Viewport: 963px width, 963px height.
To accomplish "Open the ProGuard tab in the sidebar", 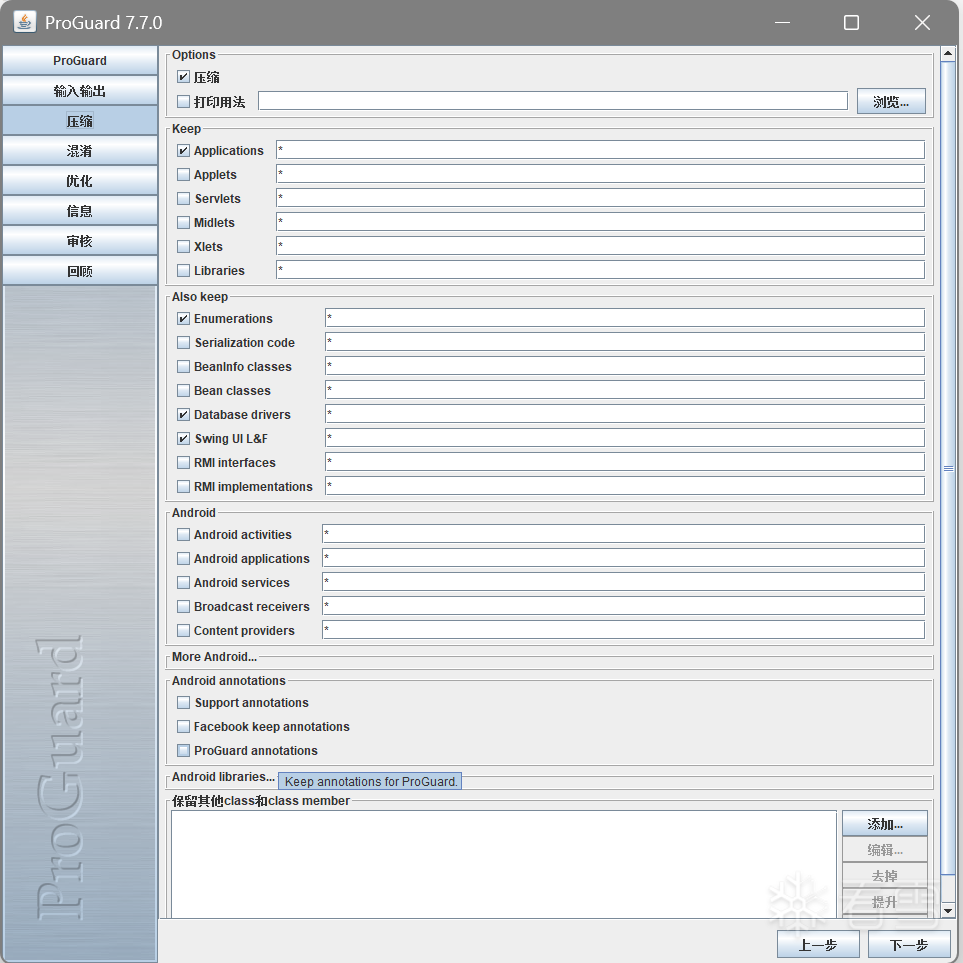I will pyautogui.click(x=80, y=61).
